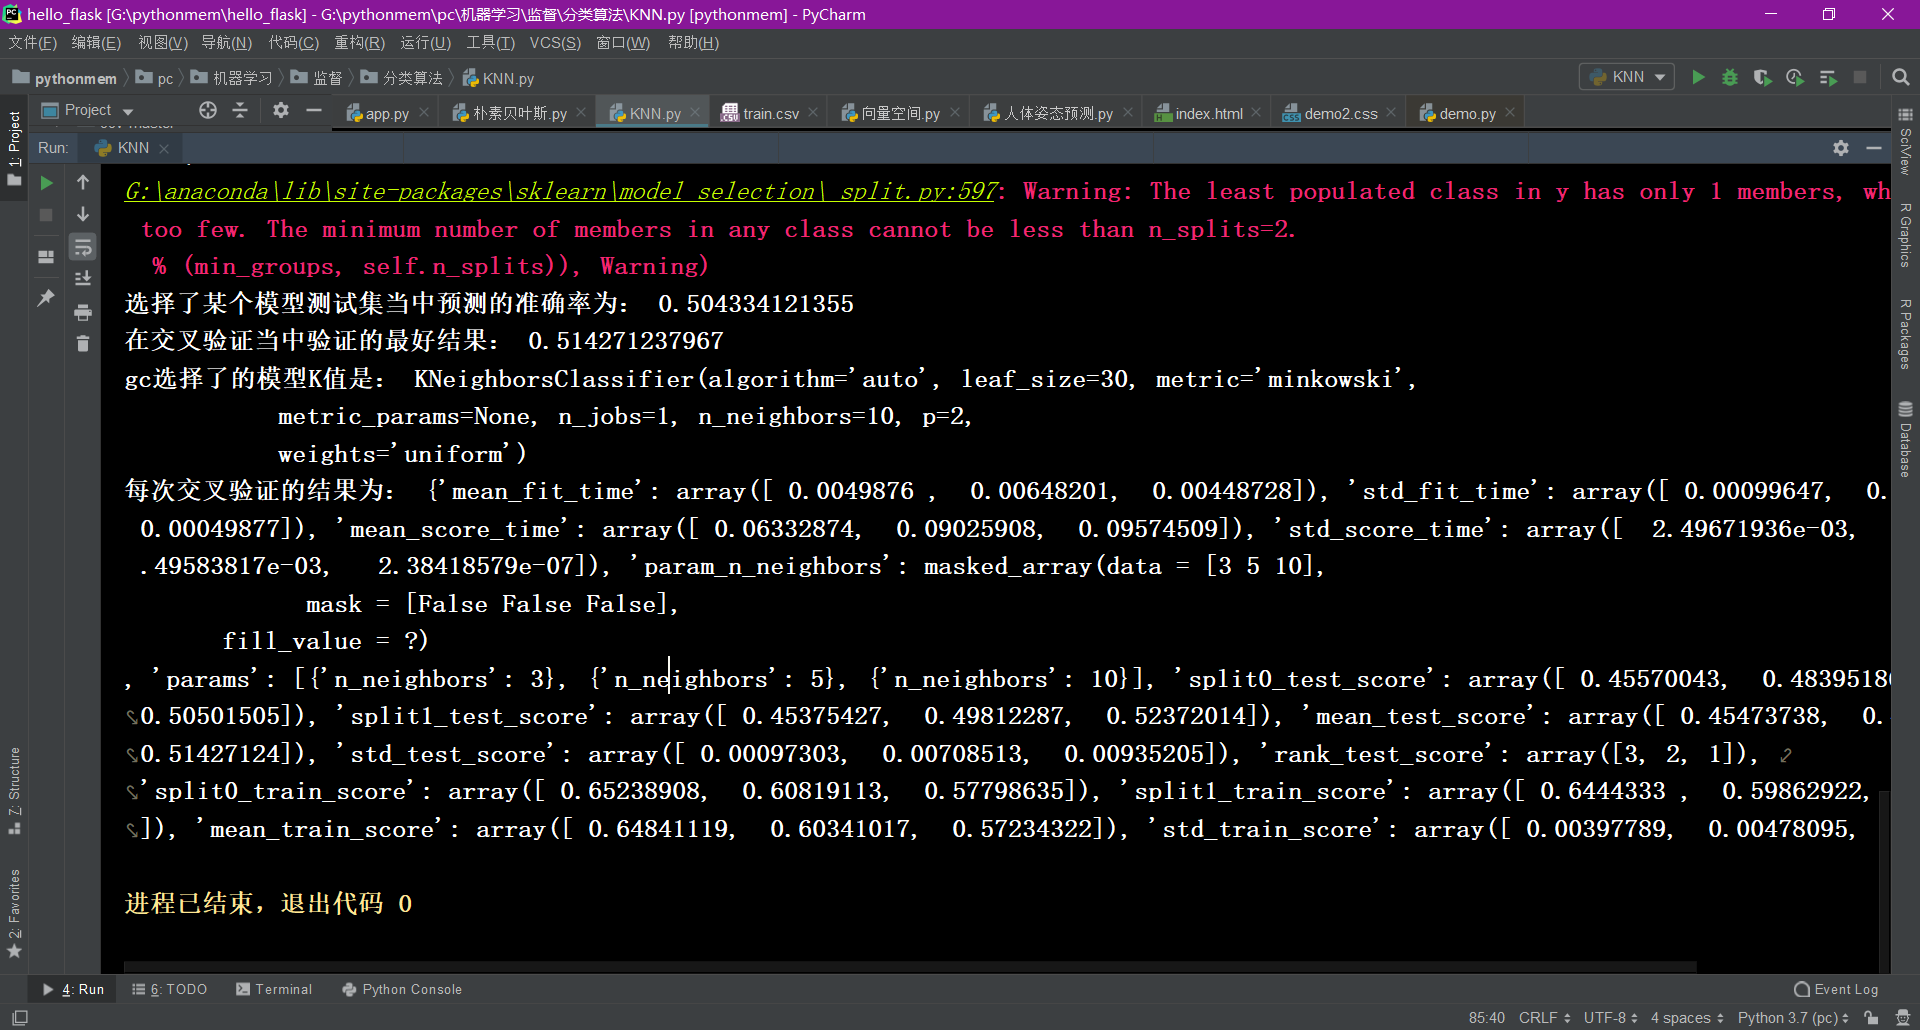Image resolution: width=1920 pixels, height=1030 pixels.
Task: Click the status bar inspector icon beside the lock
Action: click(x=1903, y=1017)
